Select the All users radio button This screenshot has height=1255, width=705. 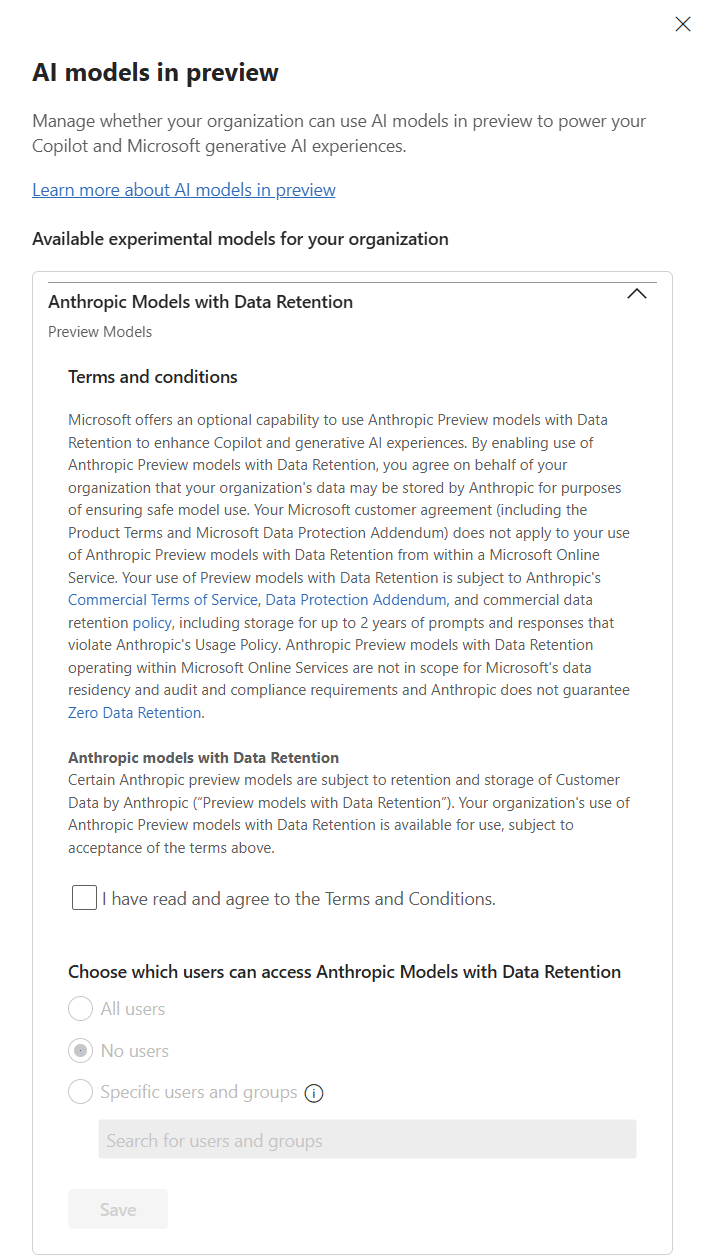point(80,1009)
